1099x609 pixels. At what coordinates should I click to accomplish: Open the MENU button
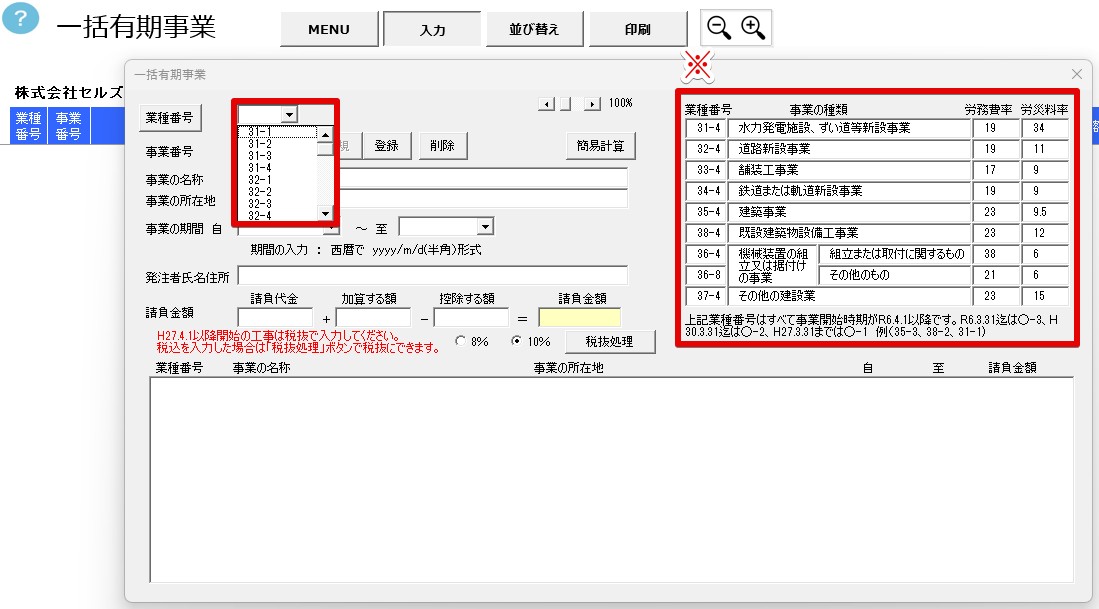point(329,29)
